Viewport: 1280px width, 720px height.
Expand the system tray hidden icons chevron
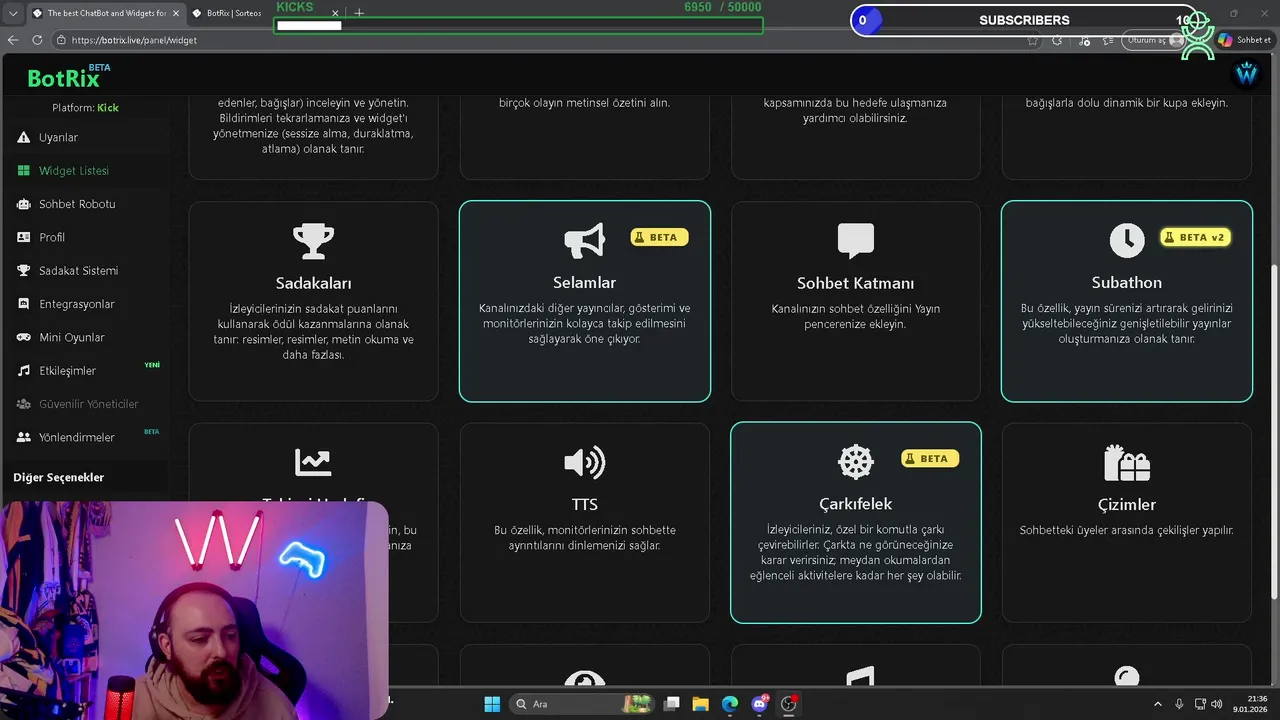tap(1158, 704)
